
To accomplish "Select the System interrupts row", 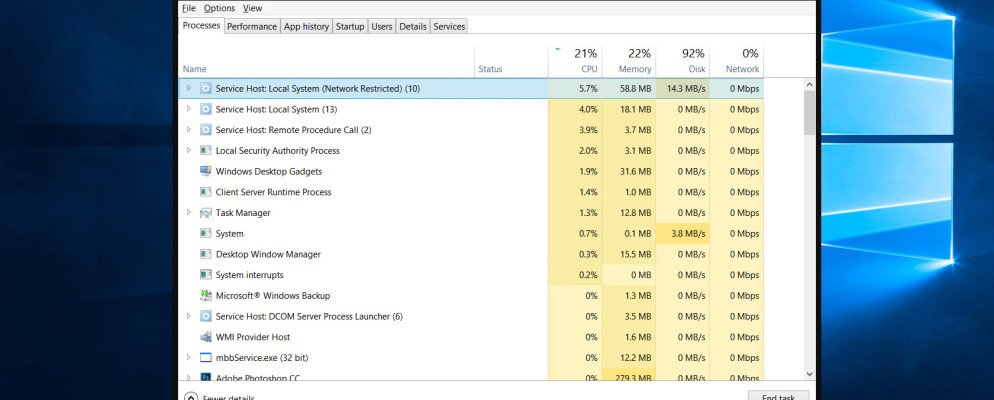I will 250,275.
